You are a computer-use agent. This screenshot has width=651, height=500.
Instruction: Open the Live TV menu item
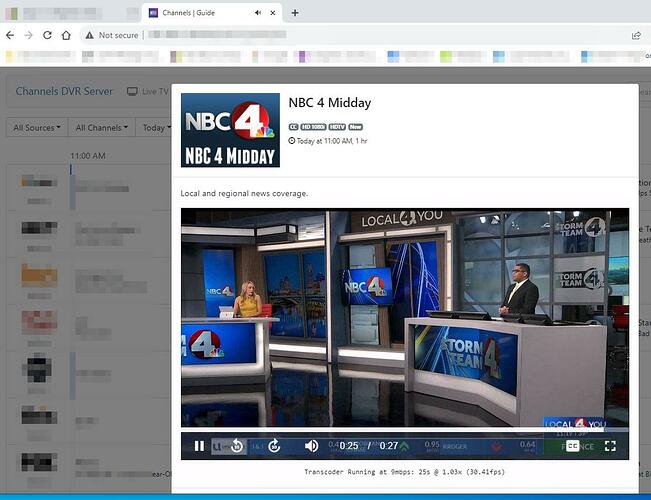pyautogui.click(x=147, y=91)
